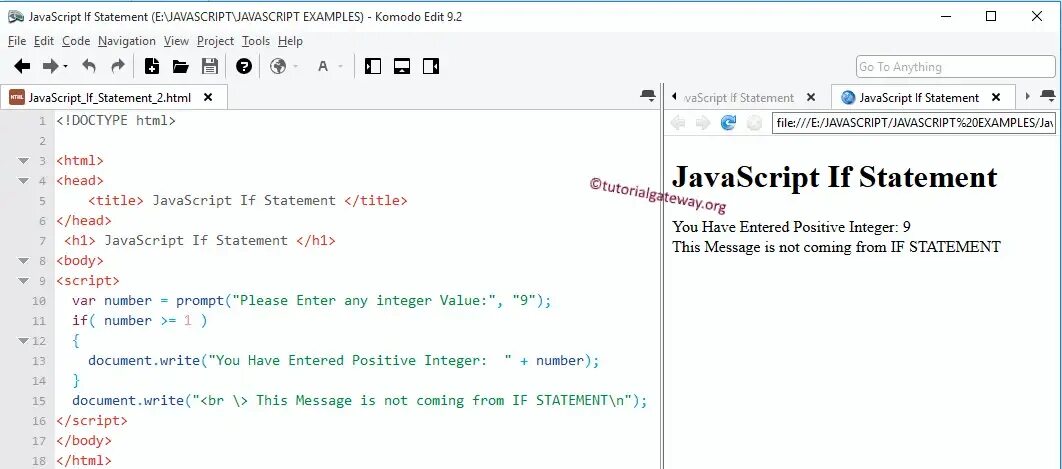This screenshot has width=1062, height=469.
Task: Close the active JavaScript If Statement preview tab
Action: (996, 98)
